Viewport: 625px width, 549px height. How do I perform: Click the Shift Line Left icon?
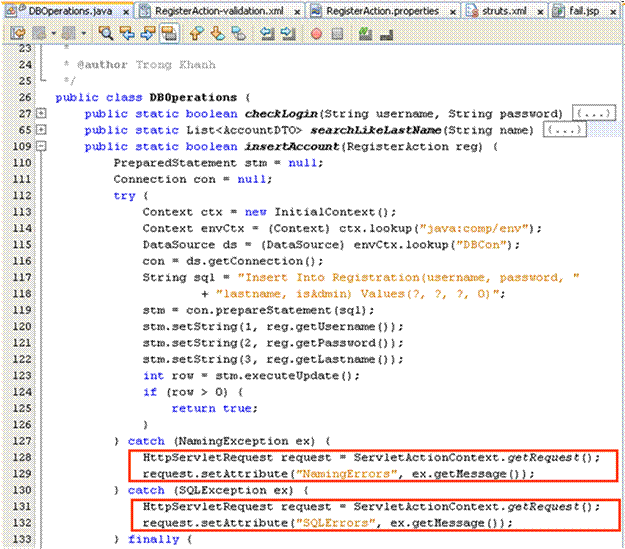tap(267, 33)
